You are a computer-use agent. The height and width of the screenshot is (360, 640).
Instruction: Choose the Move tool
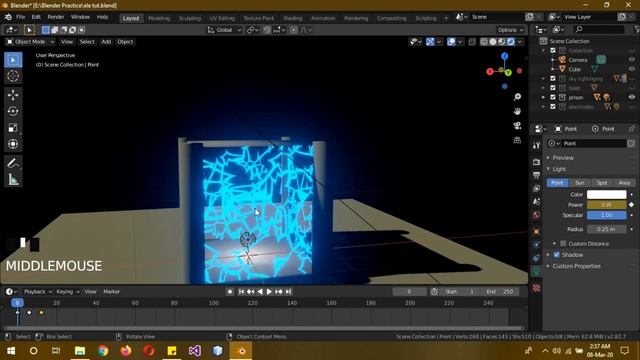(x=13, y=95)
